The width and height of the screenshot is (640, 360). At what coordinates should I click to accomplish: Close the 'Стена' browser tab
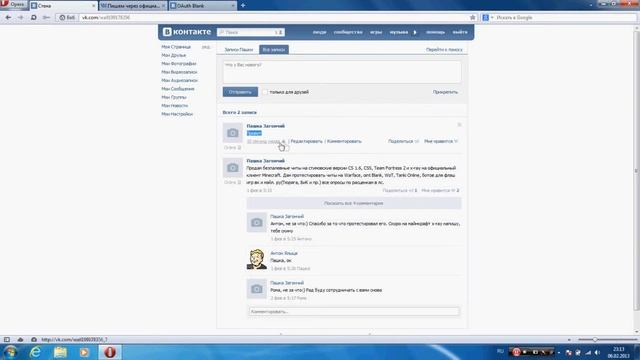(x=93, y=6)
